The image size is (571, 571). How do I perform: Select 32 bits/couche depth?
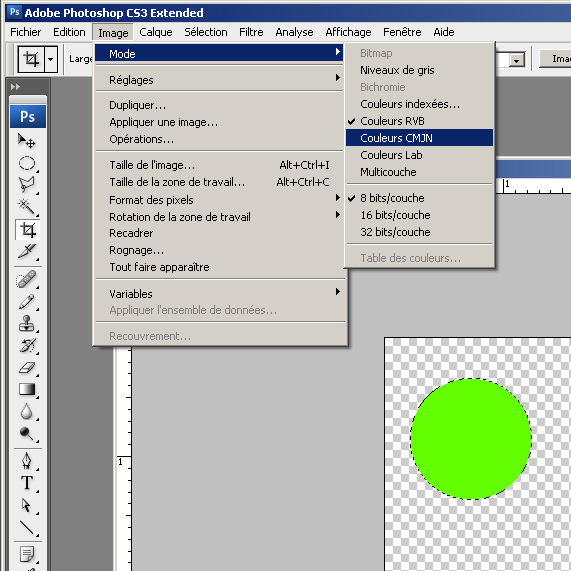click(419, 232)
